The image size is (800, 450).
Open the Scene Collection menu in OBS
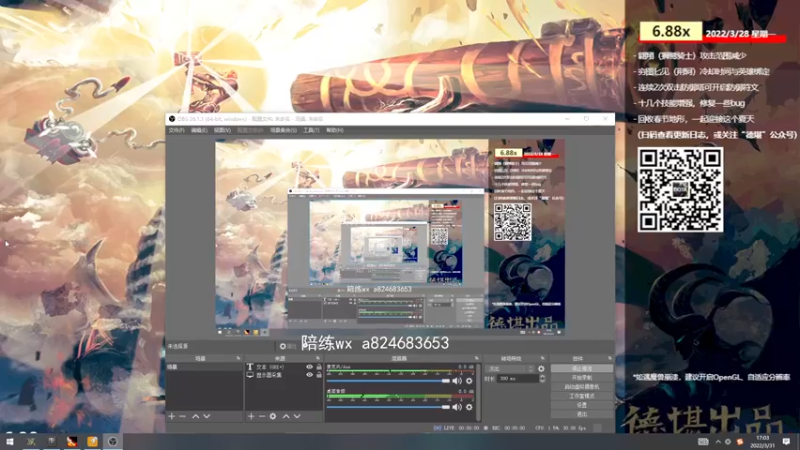[283, 130]
